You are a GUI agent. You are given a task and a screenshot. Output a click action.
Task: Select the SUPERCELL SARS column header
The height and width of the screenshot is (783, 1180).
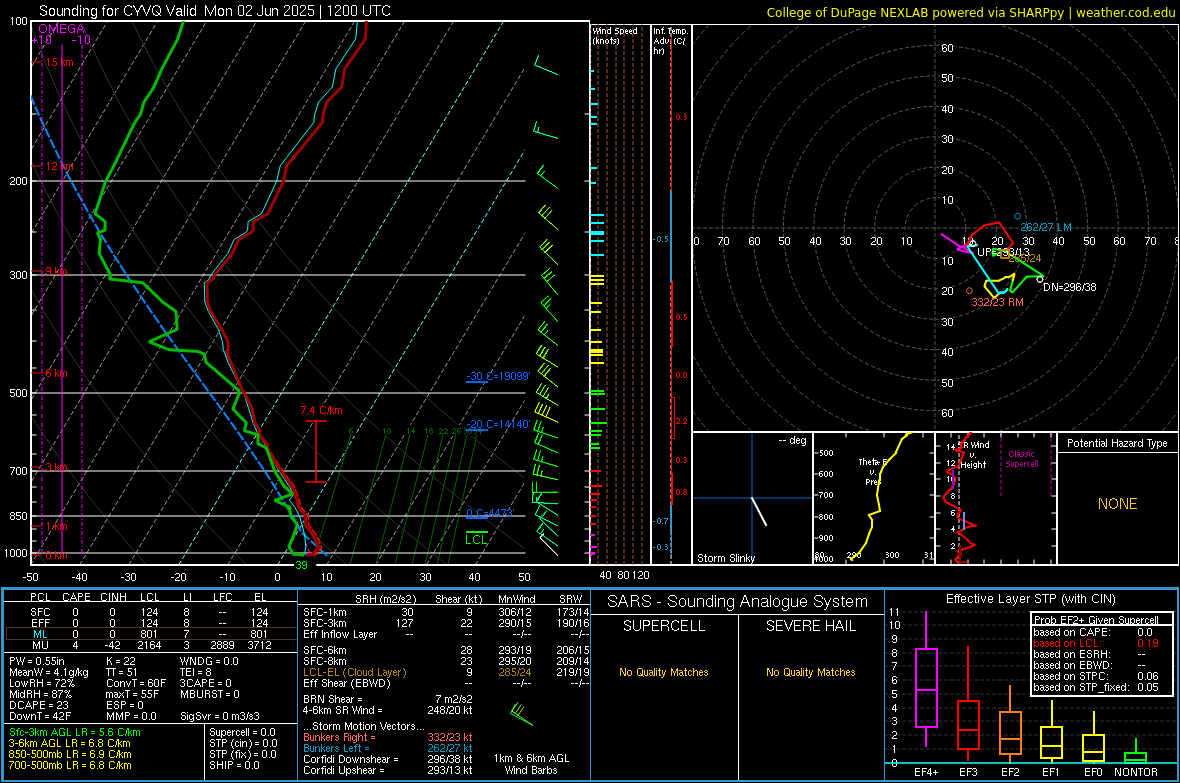click(664, 626)
